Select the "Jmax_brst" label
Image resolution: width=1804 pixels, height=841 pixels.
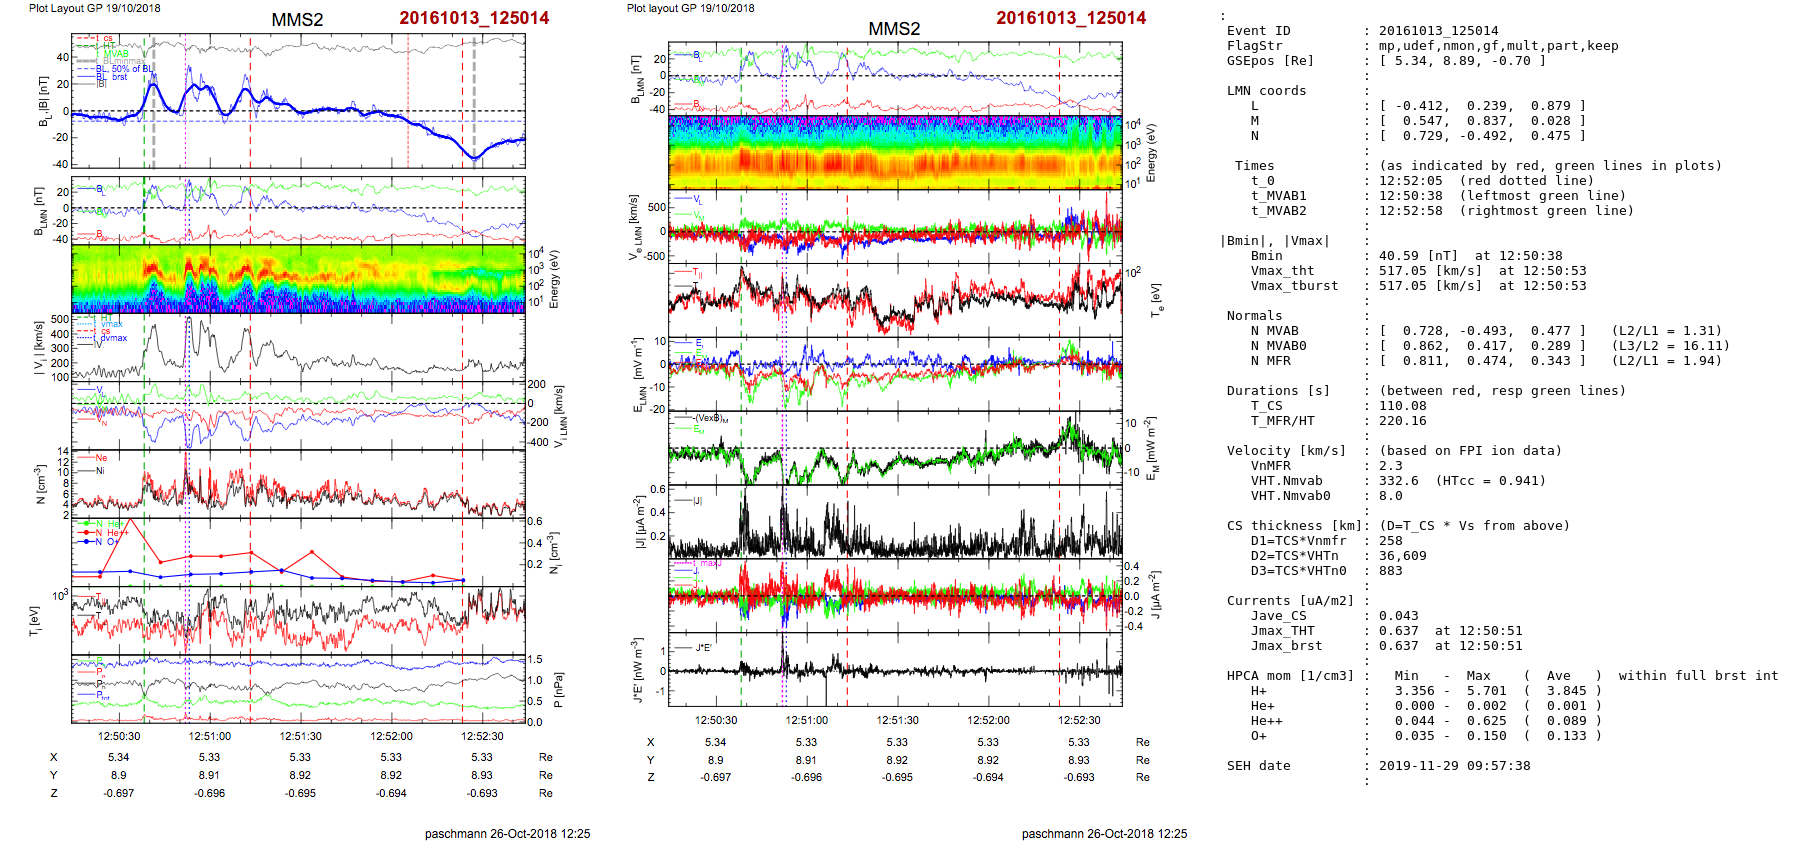(x=1286, y=646)
